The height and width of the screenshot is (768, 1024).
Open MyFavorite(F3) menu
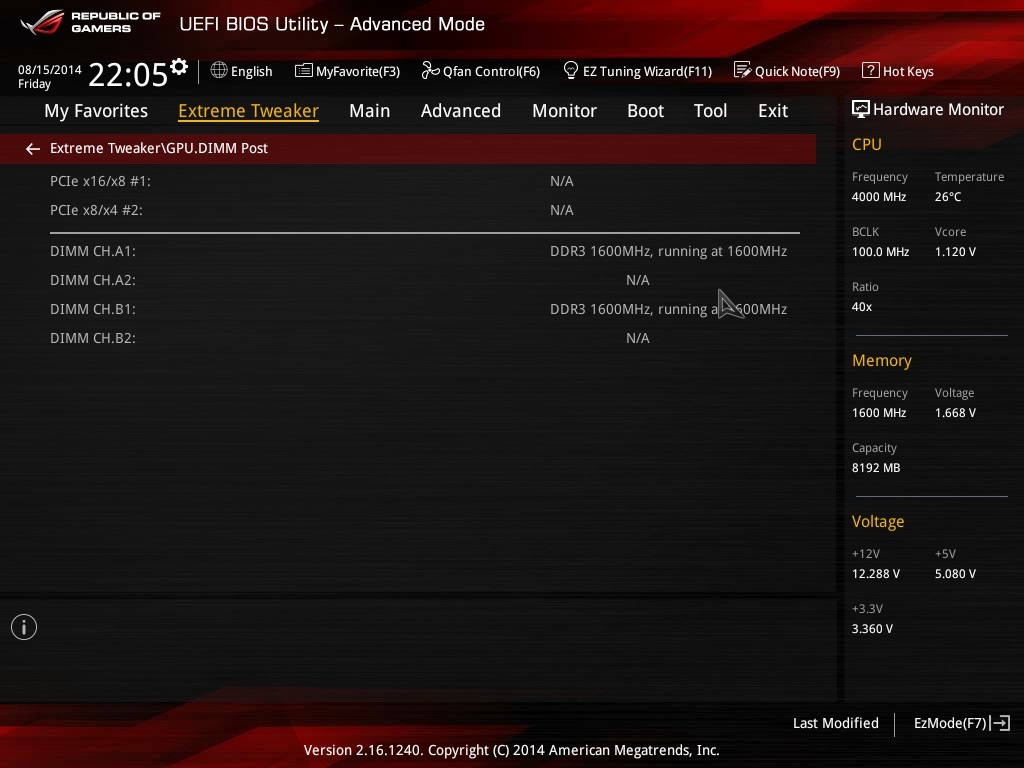point(347,71)
